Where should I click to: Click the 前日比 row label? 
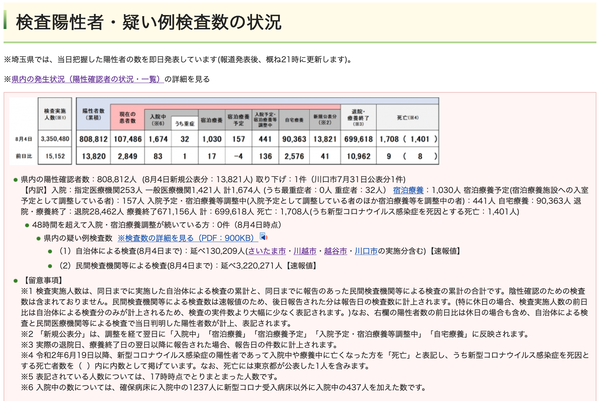pos(24,156)
